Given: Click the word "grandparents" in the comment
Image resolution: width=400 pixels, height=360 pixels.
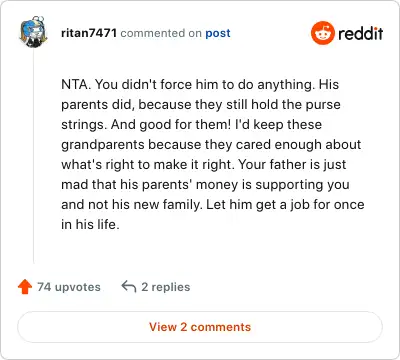Looking at the screenshot, I should click(103, 145).
